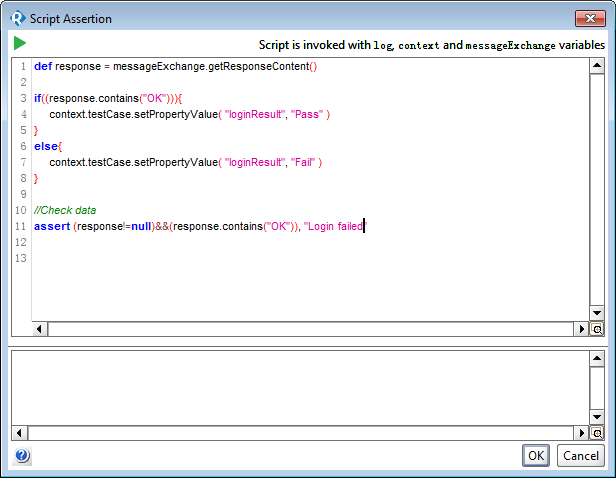Image resolution: width=616 pixels, height=478 pixels.
Task: Click line number 9 in gutter
Action: [x=23, y=194]
